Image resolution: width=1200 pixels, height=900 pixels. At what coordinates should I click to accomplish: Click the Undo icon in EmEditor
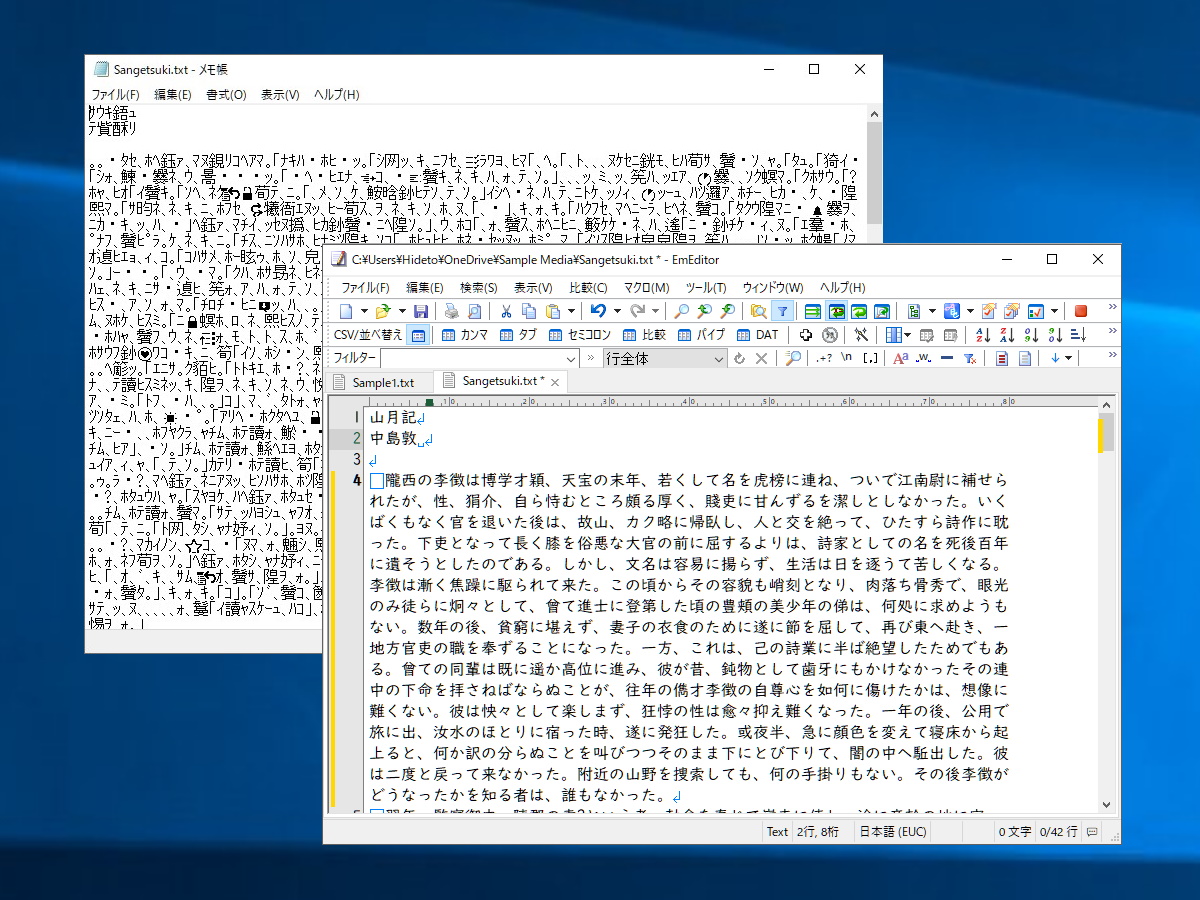click(x=598, y=311)
